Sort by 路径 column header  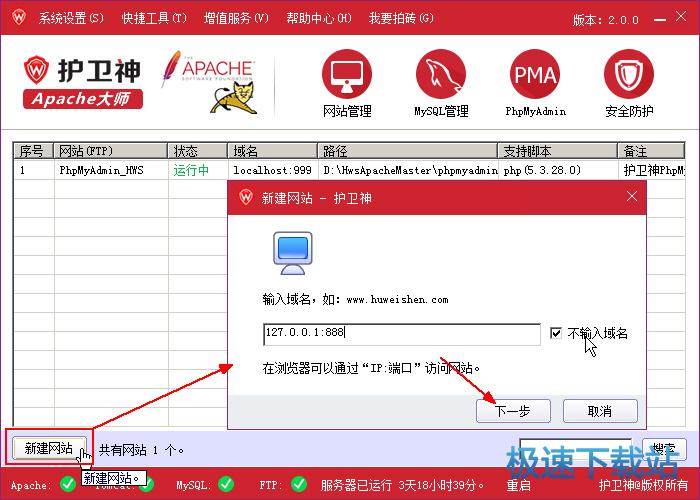[x=408, y=151]
